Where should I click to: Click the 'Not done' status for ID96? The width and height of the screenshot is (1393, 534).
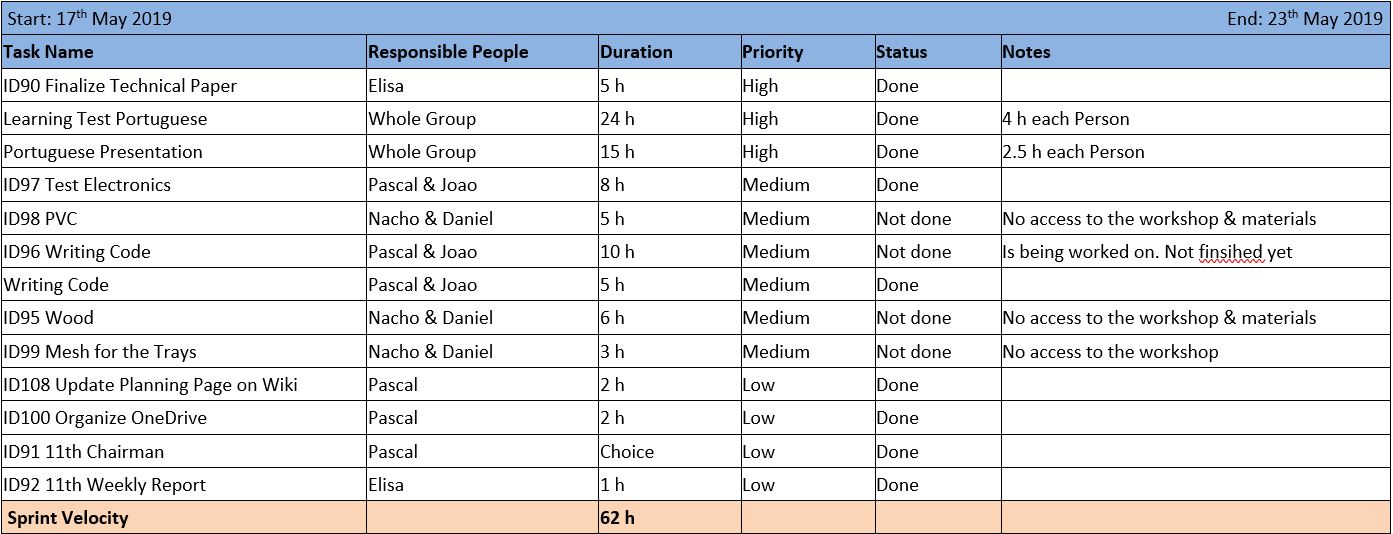(x=914, y=252)
